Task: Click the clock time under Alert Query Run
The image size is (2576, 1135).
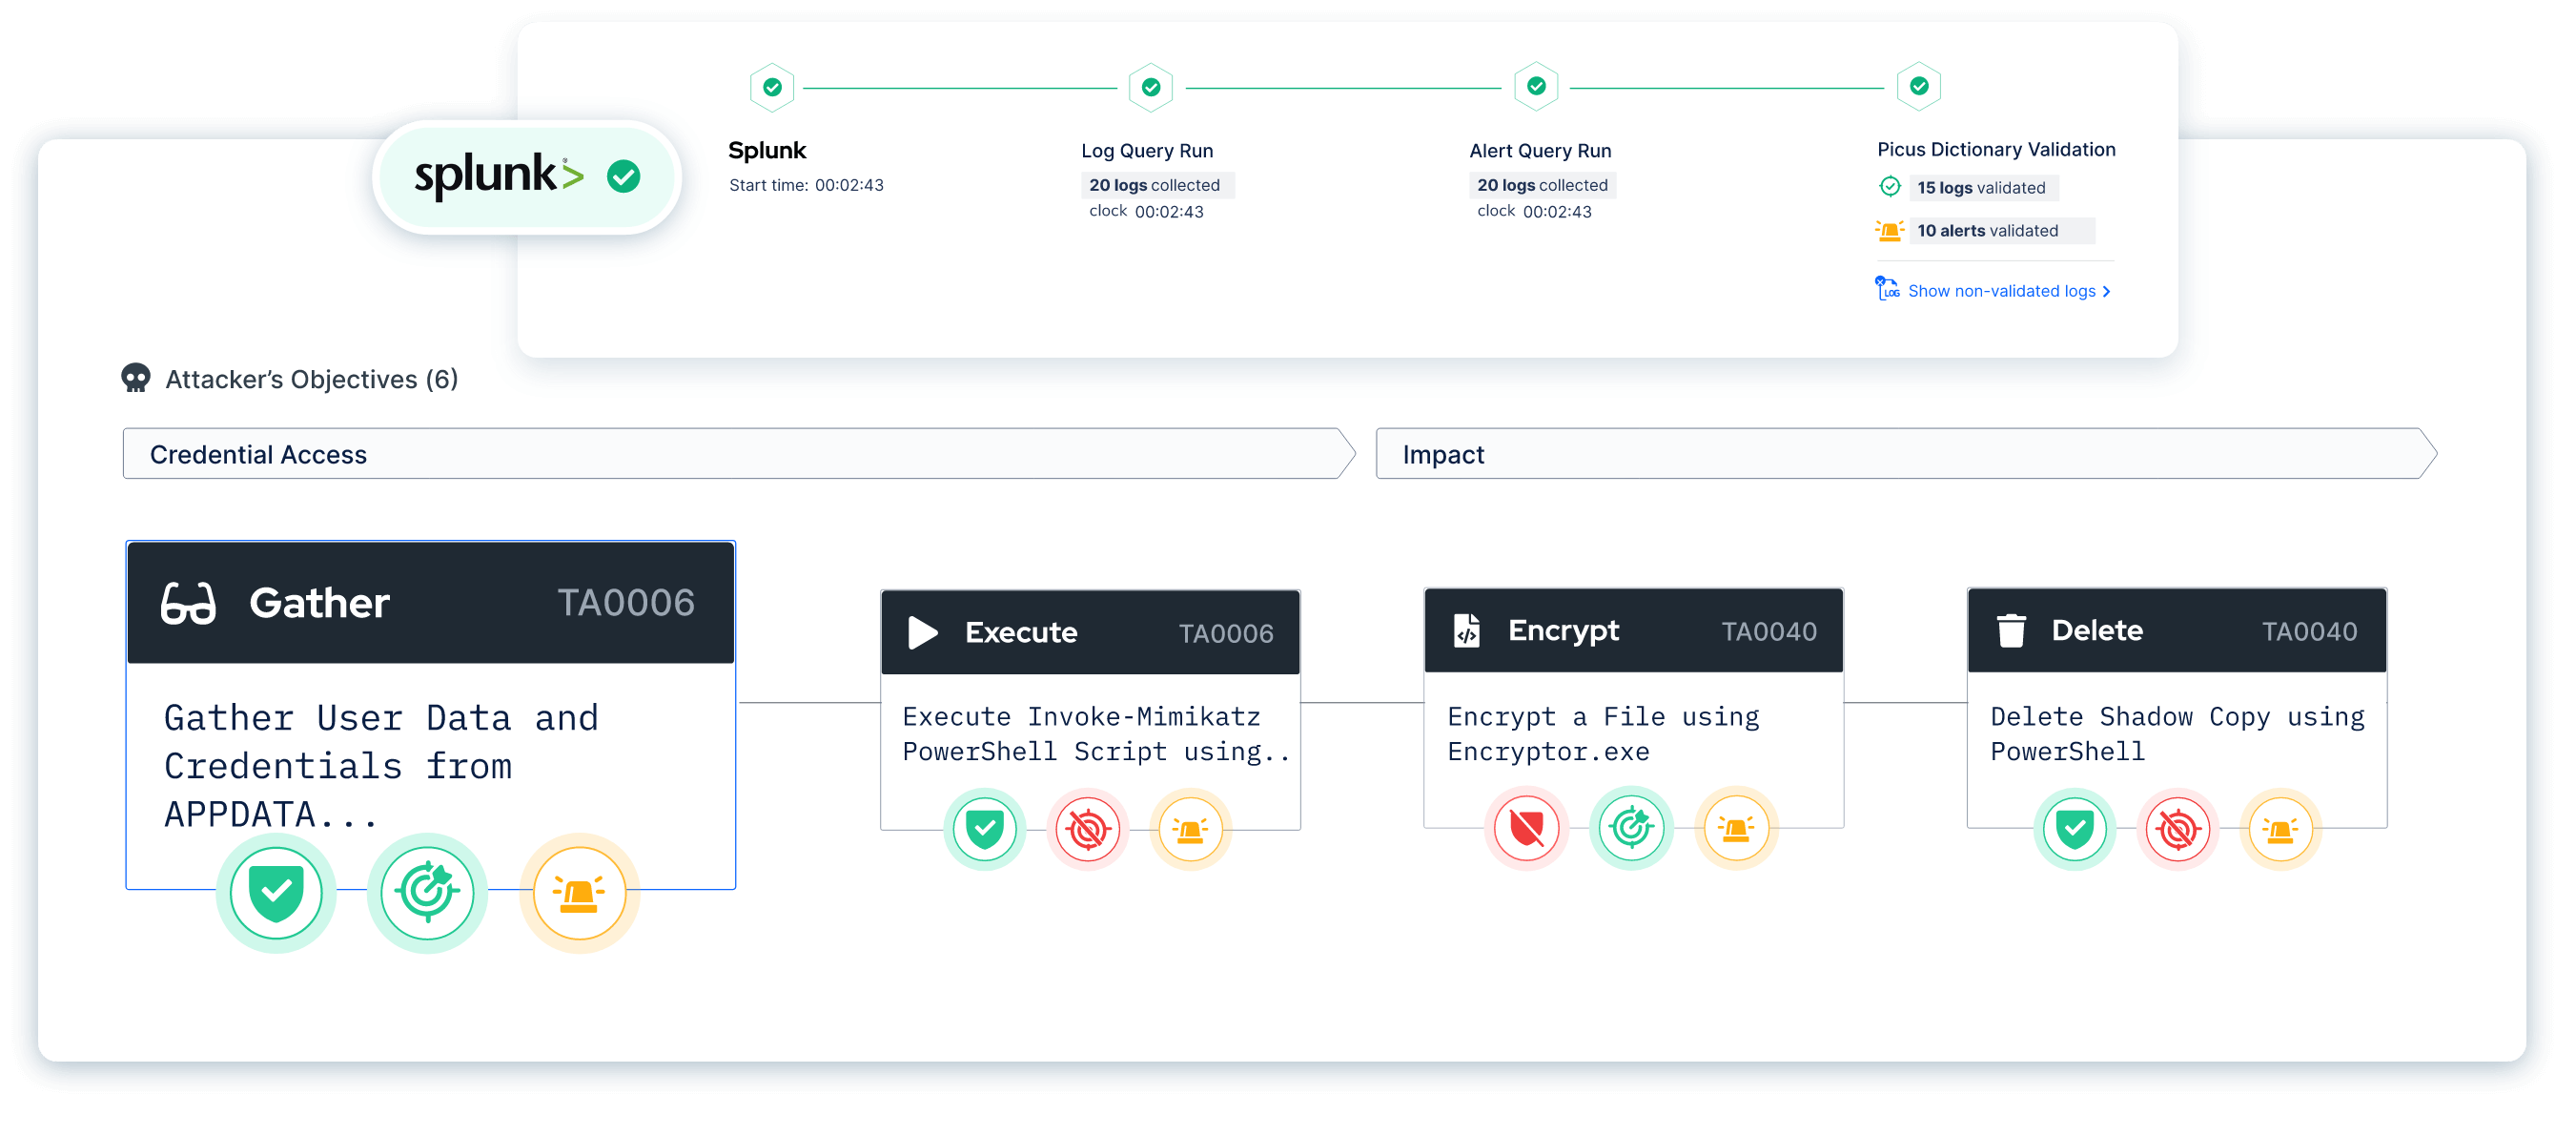Action: (x=1557, y=212)
